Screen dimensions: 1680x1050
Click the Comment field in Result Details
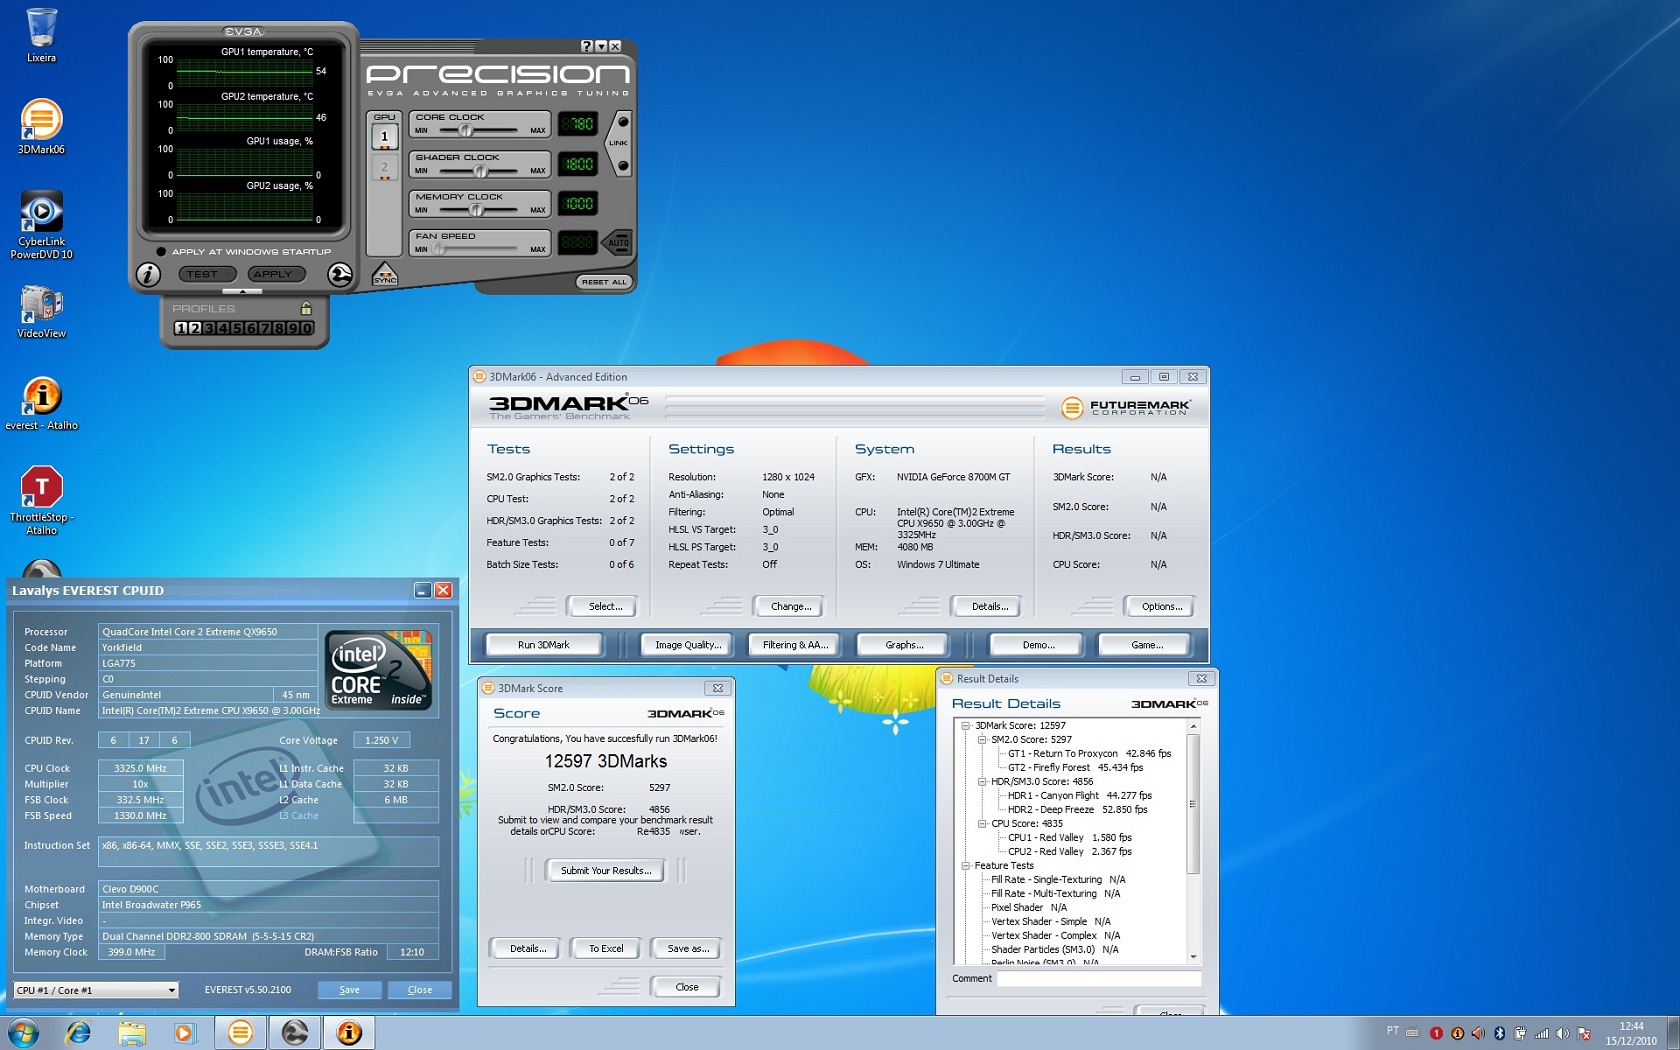click(x=1098, y=979)
